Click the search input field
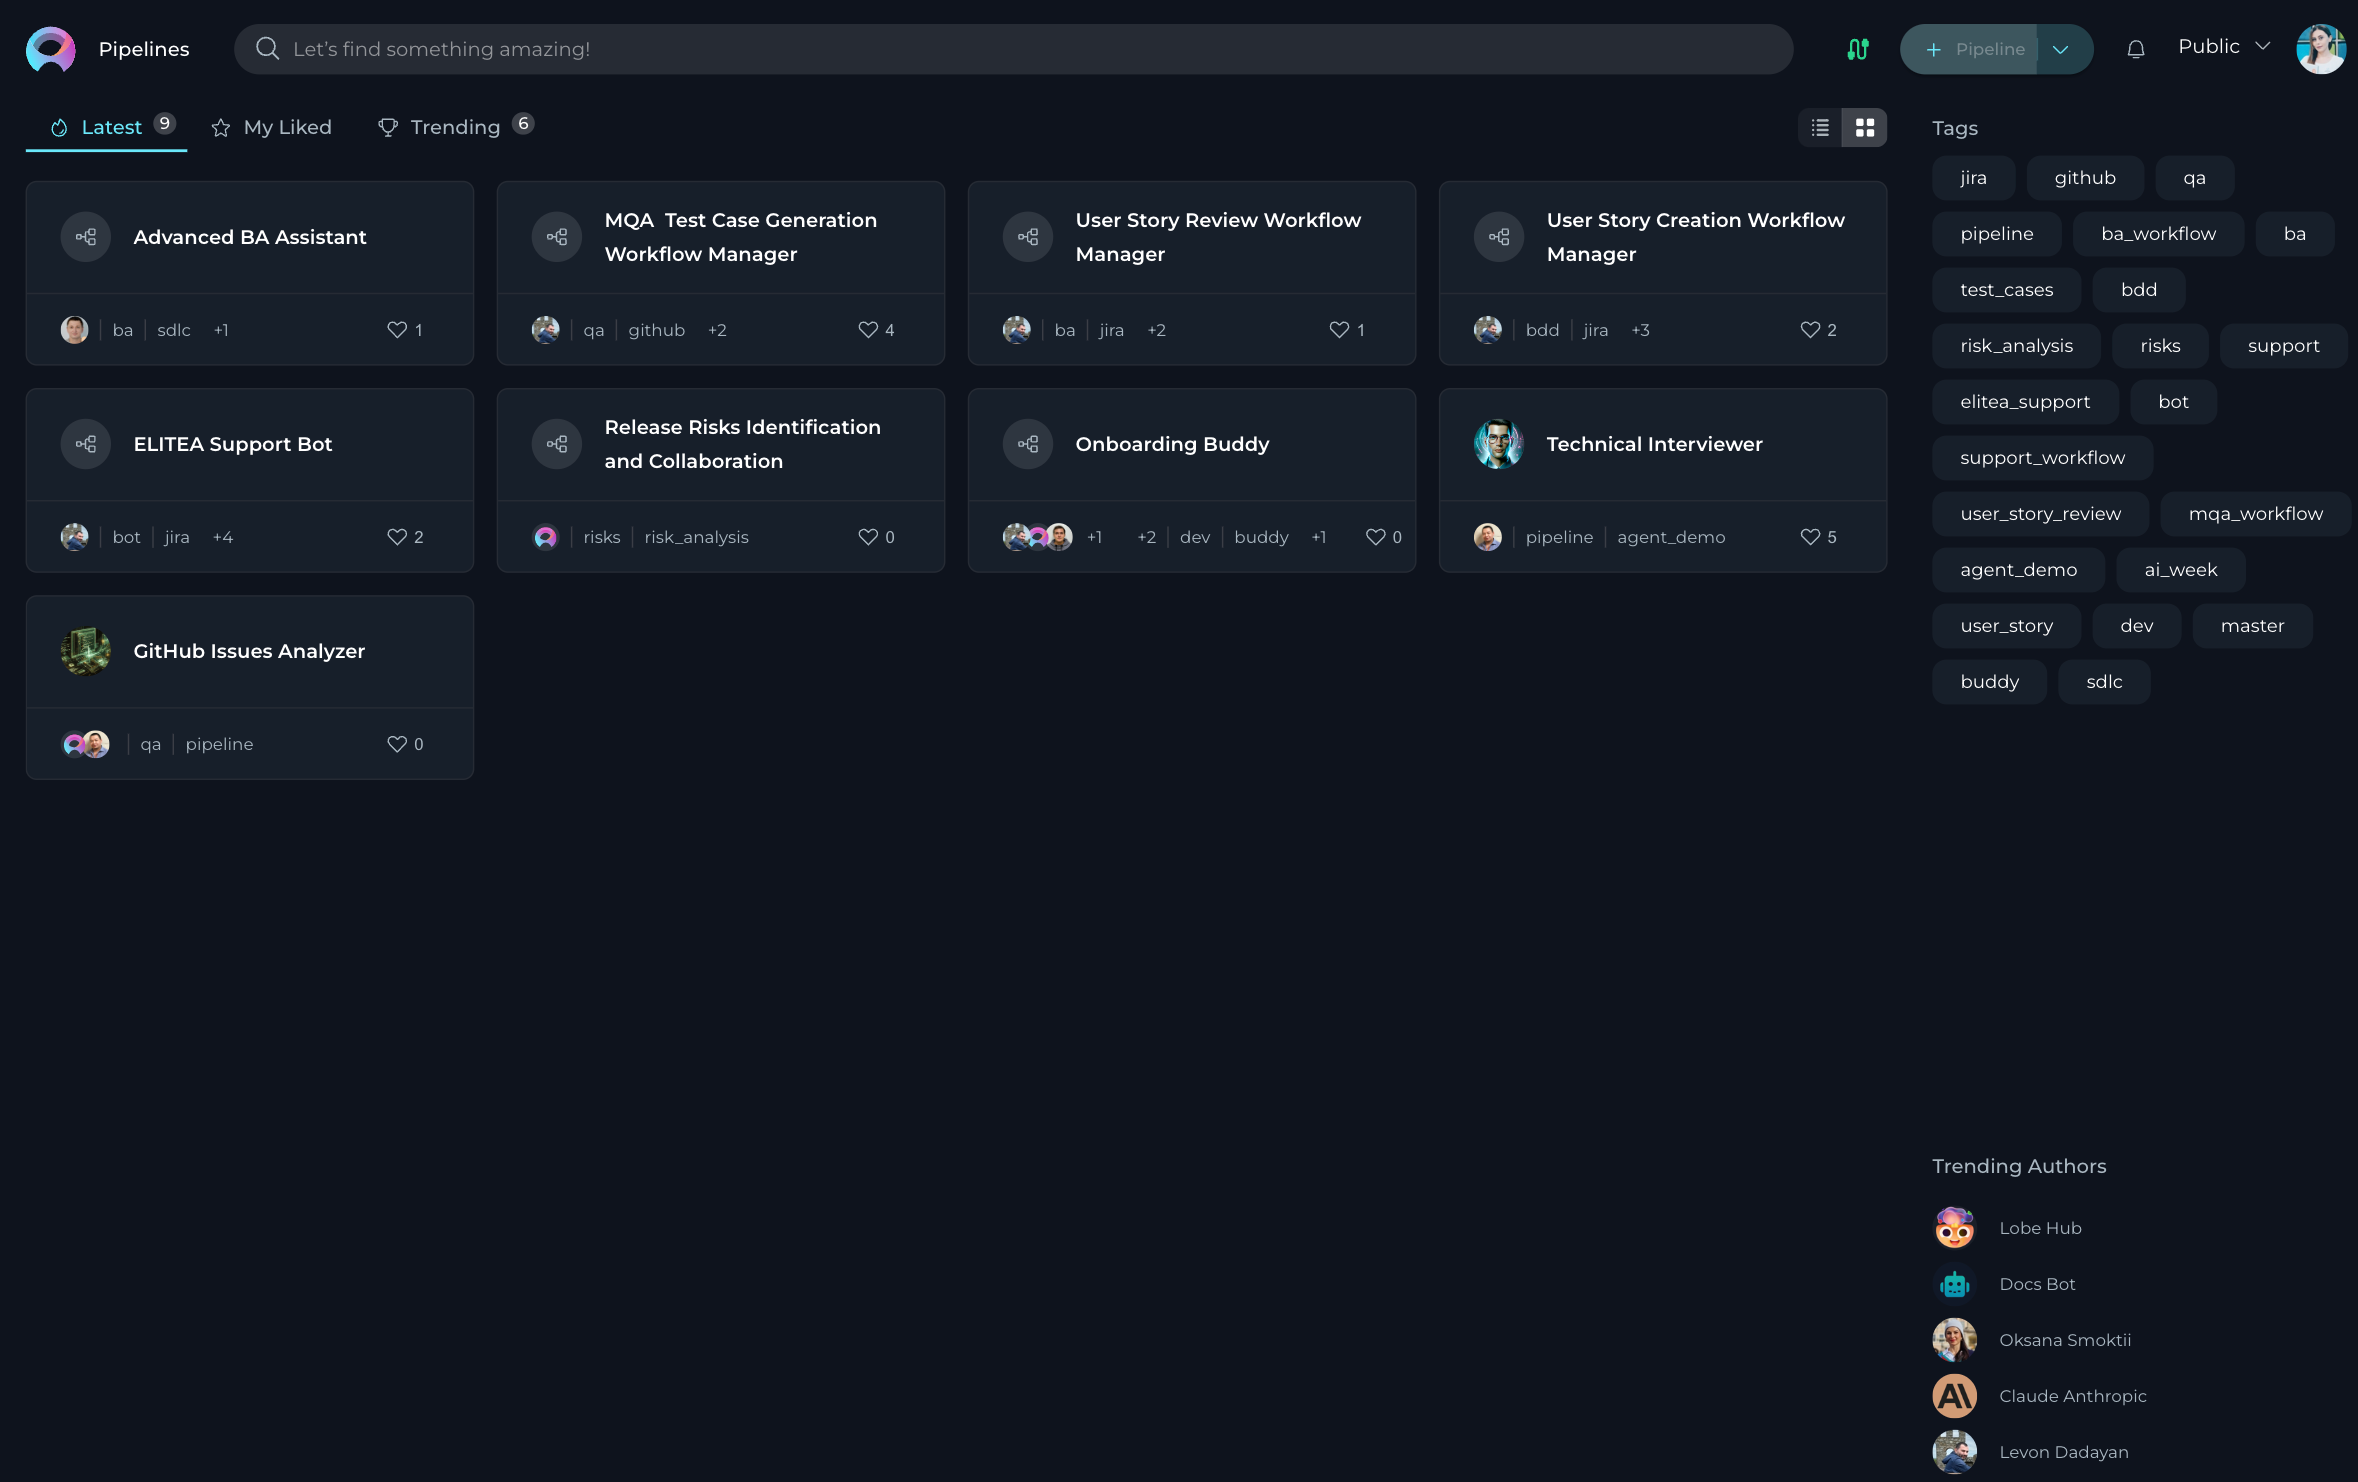 coord(1013,49)
